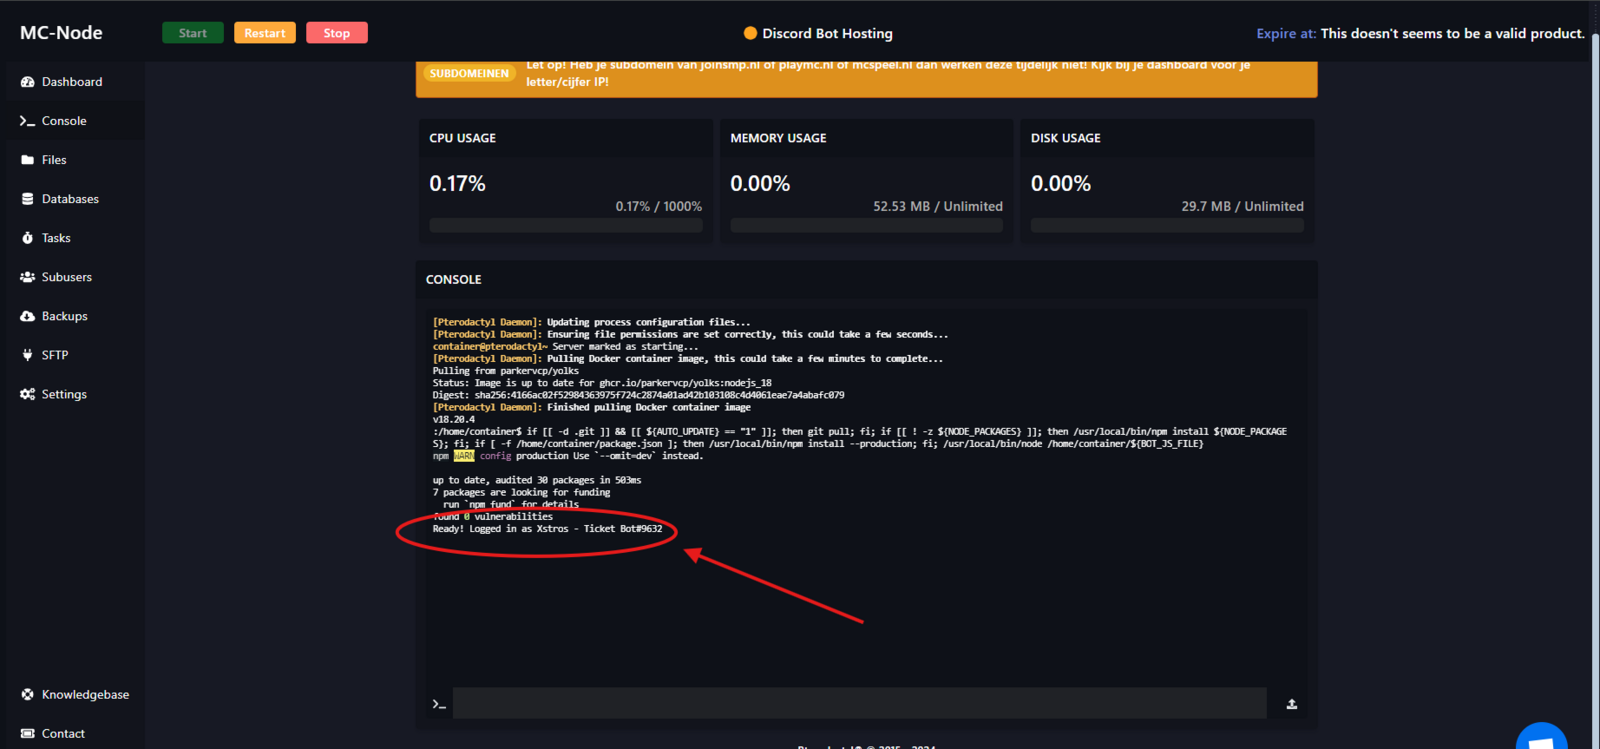Viewport: 1600px width, 749px height.
Task: Click the MC-Node logo text
Action: 61,32
